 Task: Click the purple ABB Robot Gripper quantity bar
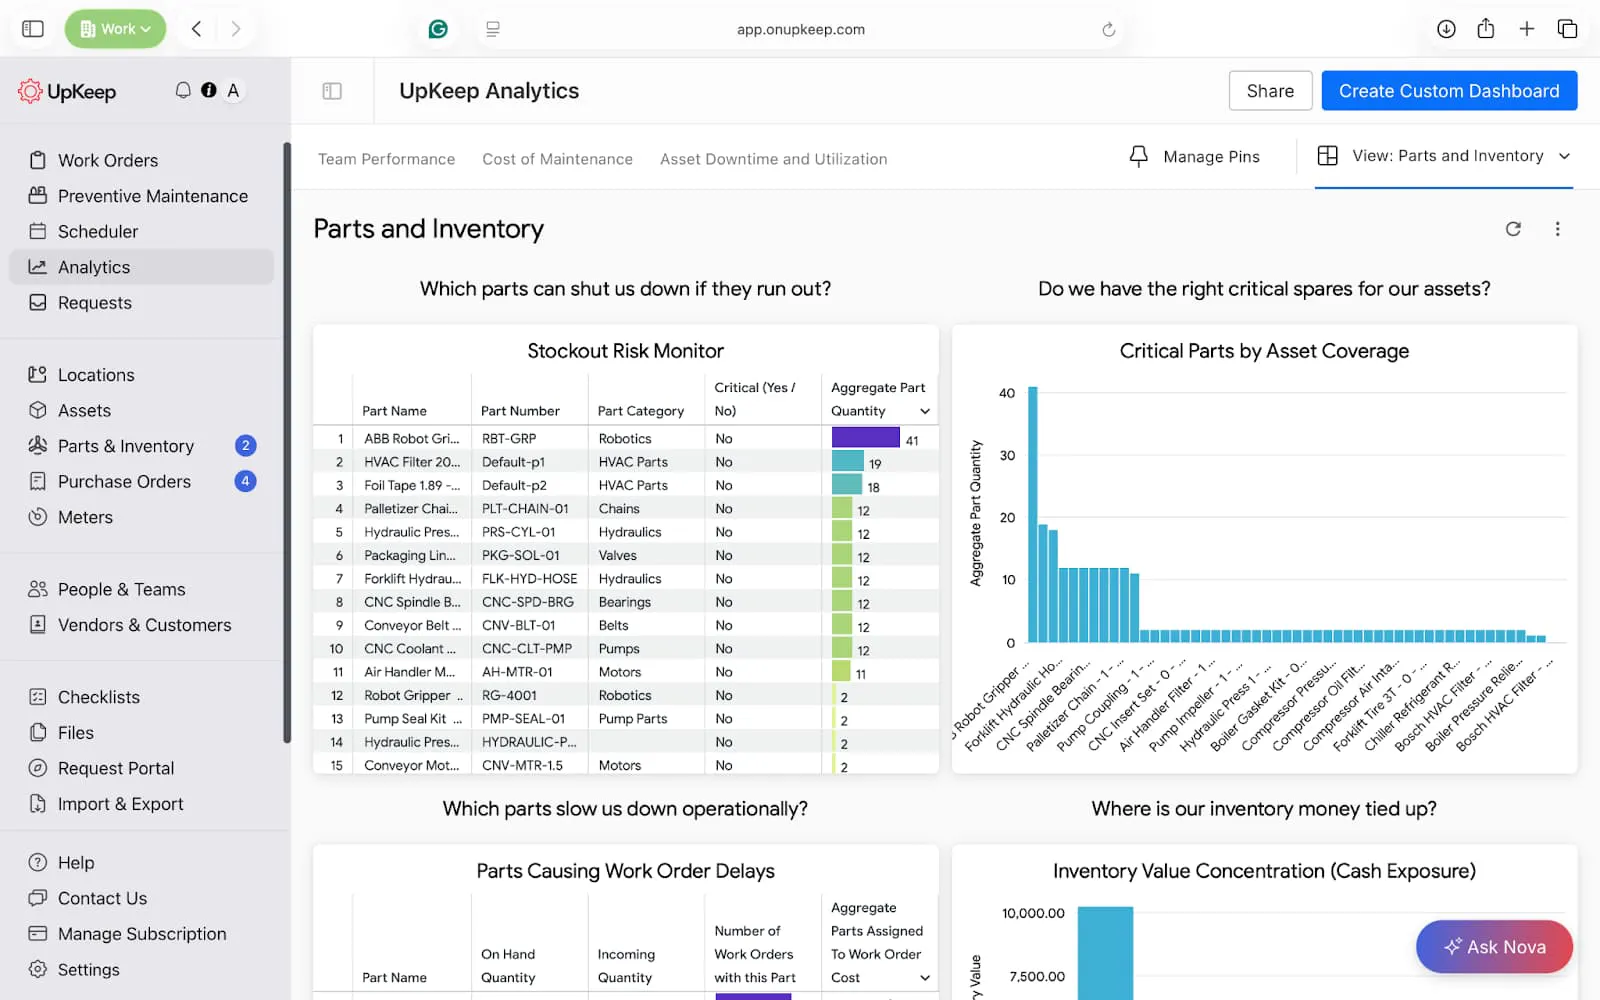click(x=865, y=438)
